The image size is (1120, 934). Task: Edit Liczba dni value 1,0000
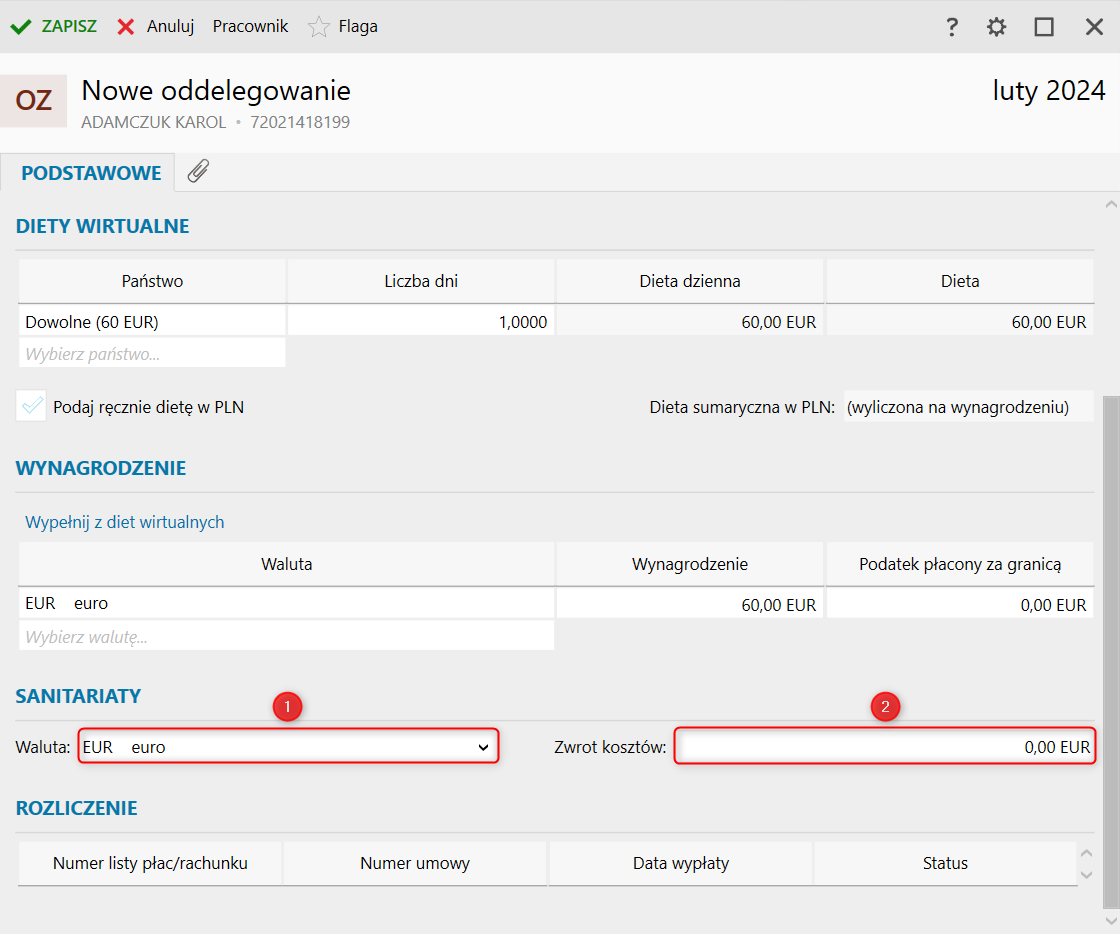[x=421, y=322]
